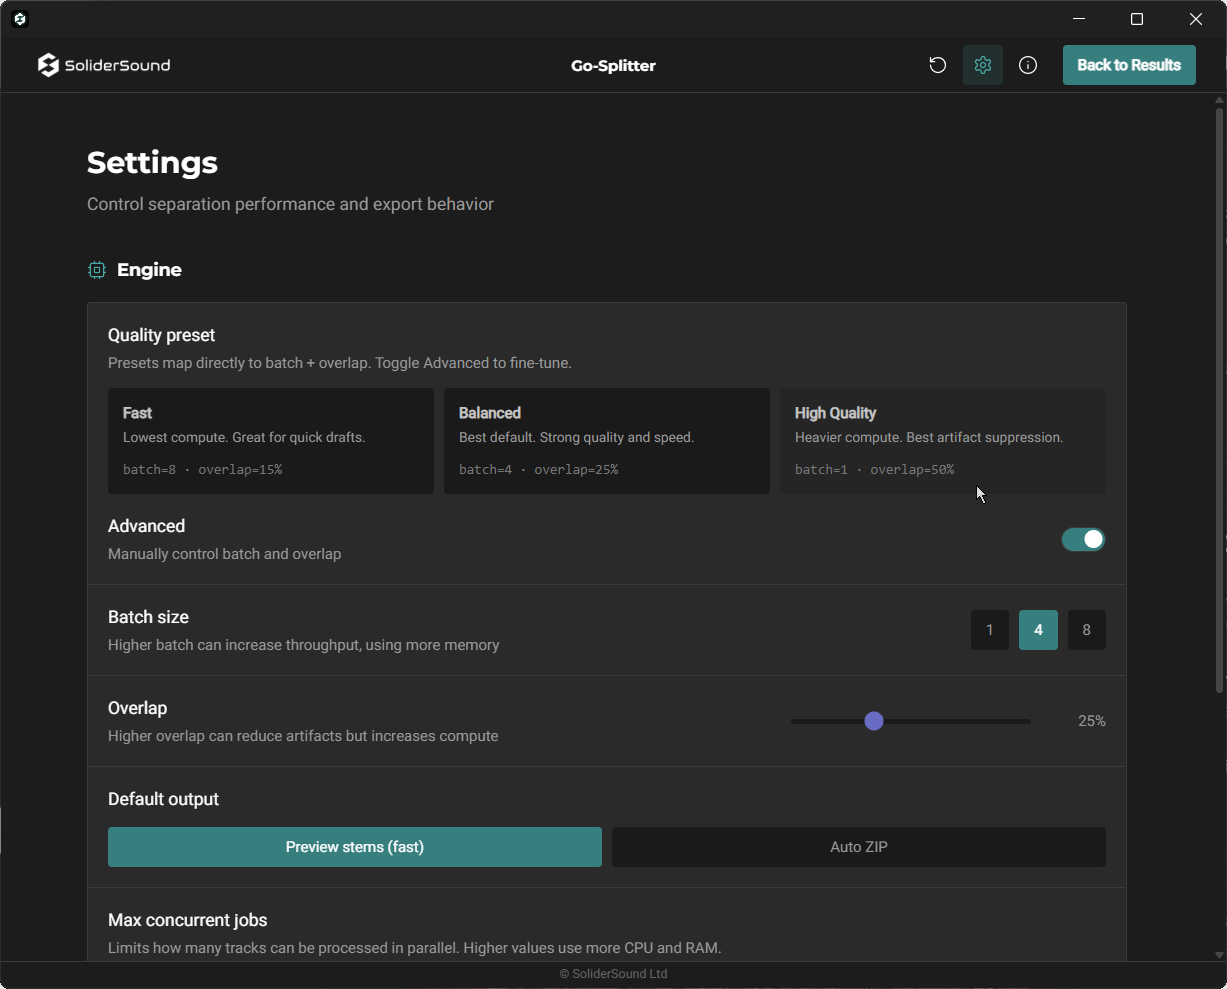This screenshot has width=1227, height=989.
Task: Click the reset/refresh icon in header
Action: coord(937,65)
